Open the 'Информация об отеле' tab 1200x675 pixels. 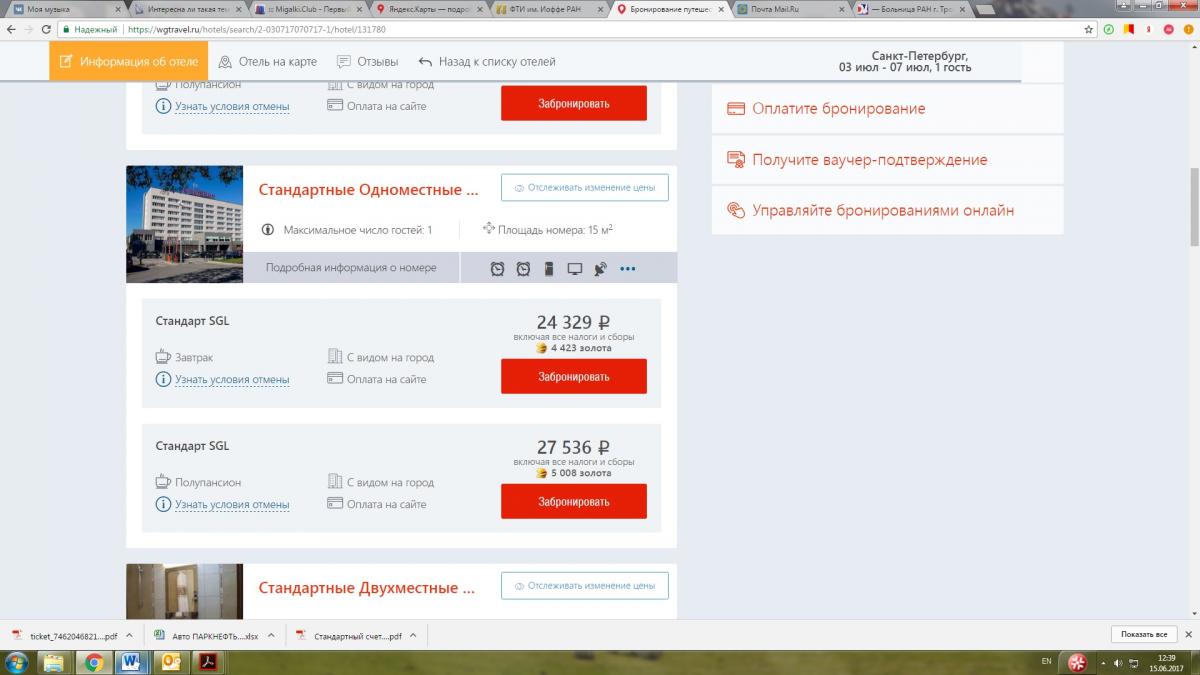129,61
